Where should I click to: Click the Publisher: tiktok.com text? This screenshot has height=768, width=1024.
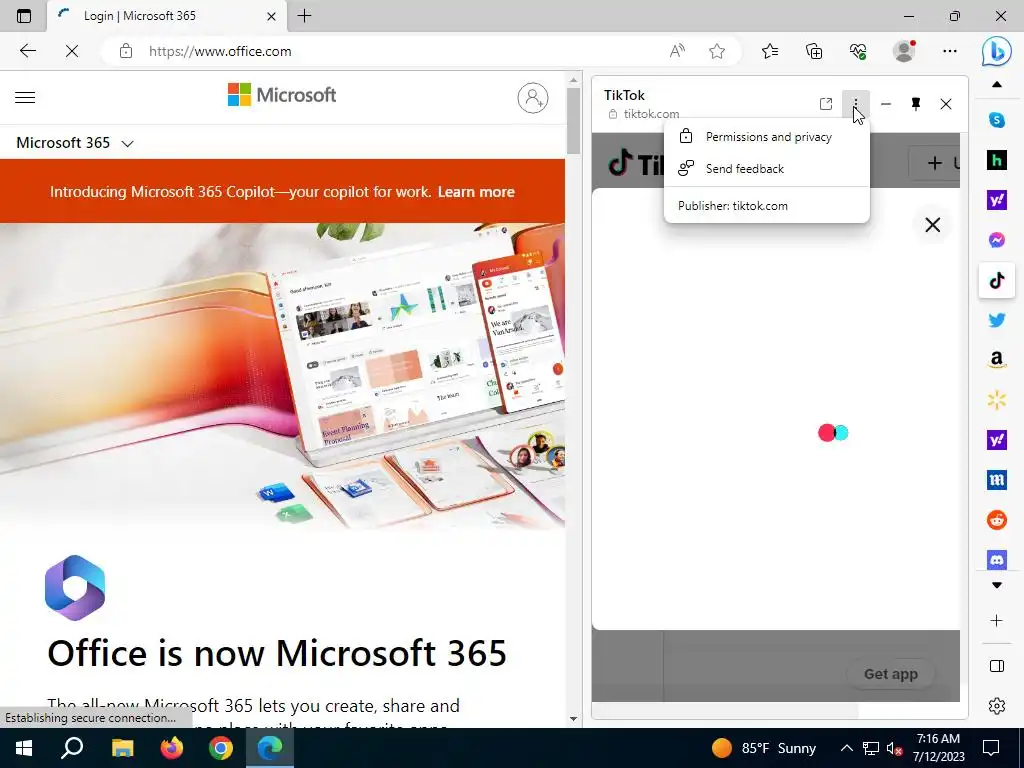(733, 206)
